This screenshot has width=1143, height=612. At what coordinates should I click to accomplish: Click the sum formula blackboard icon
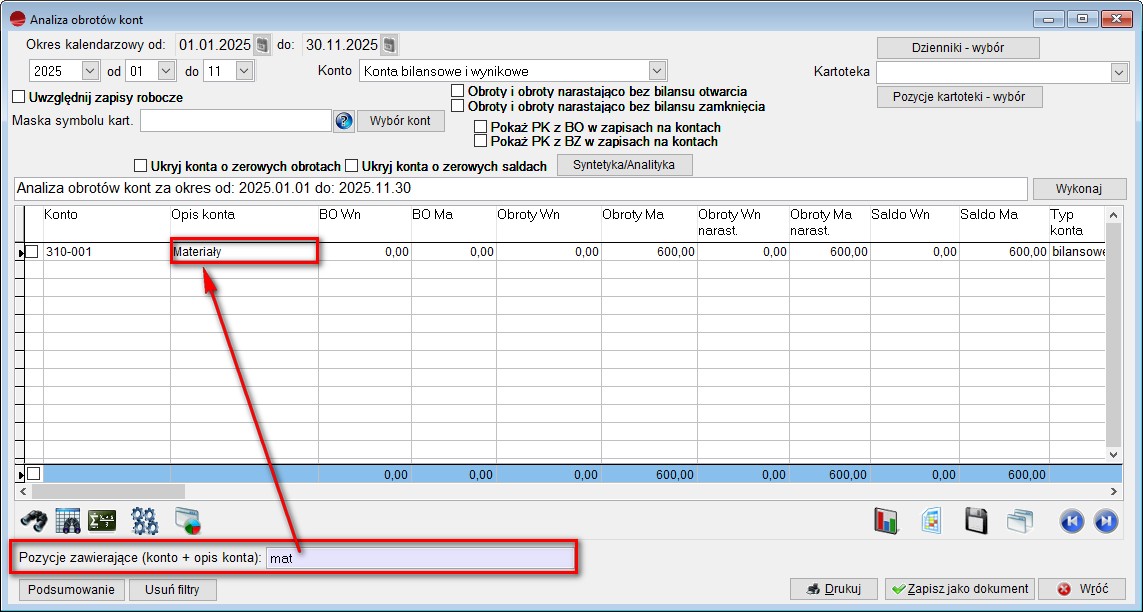102,520
